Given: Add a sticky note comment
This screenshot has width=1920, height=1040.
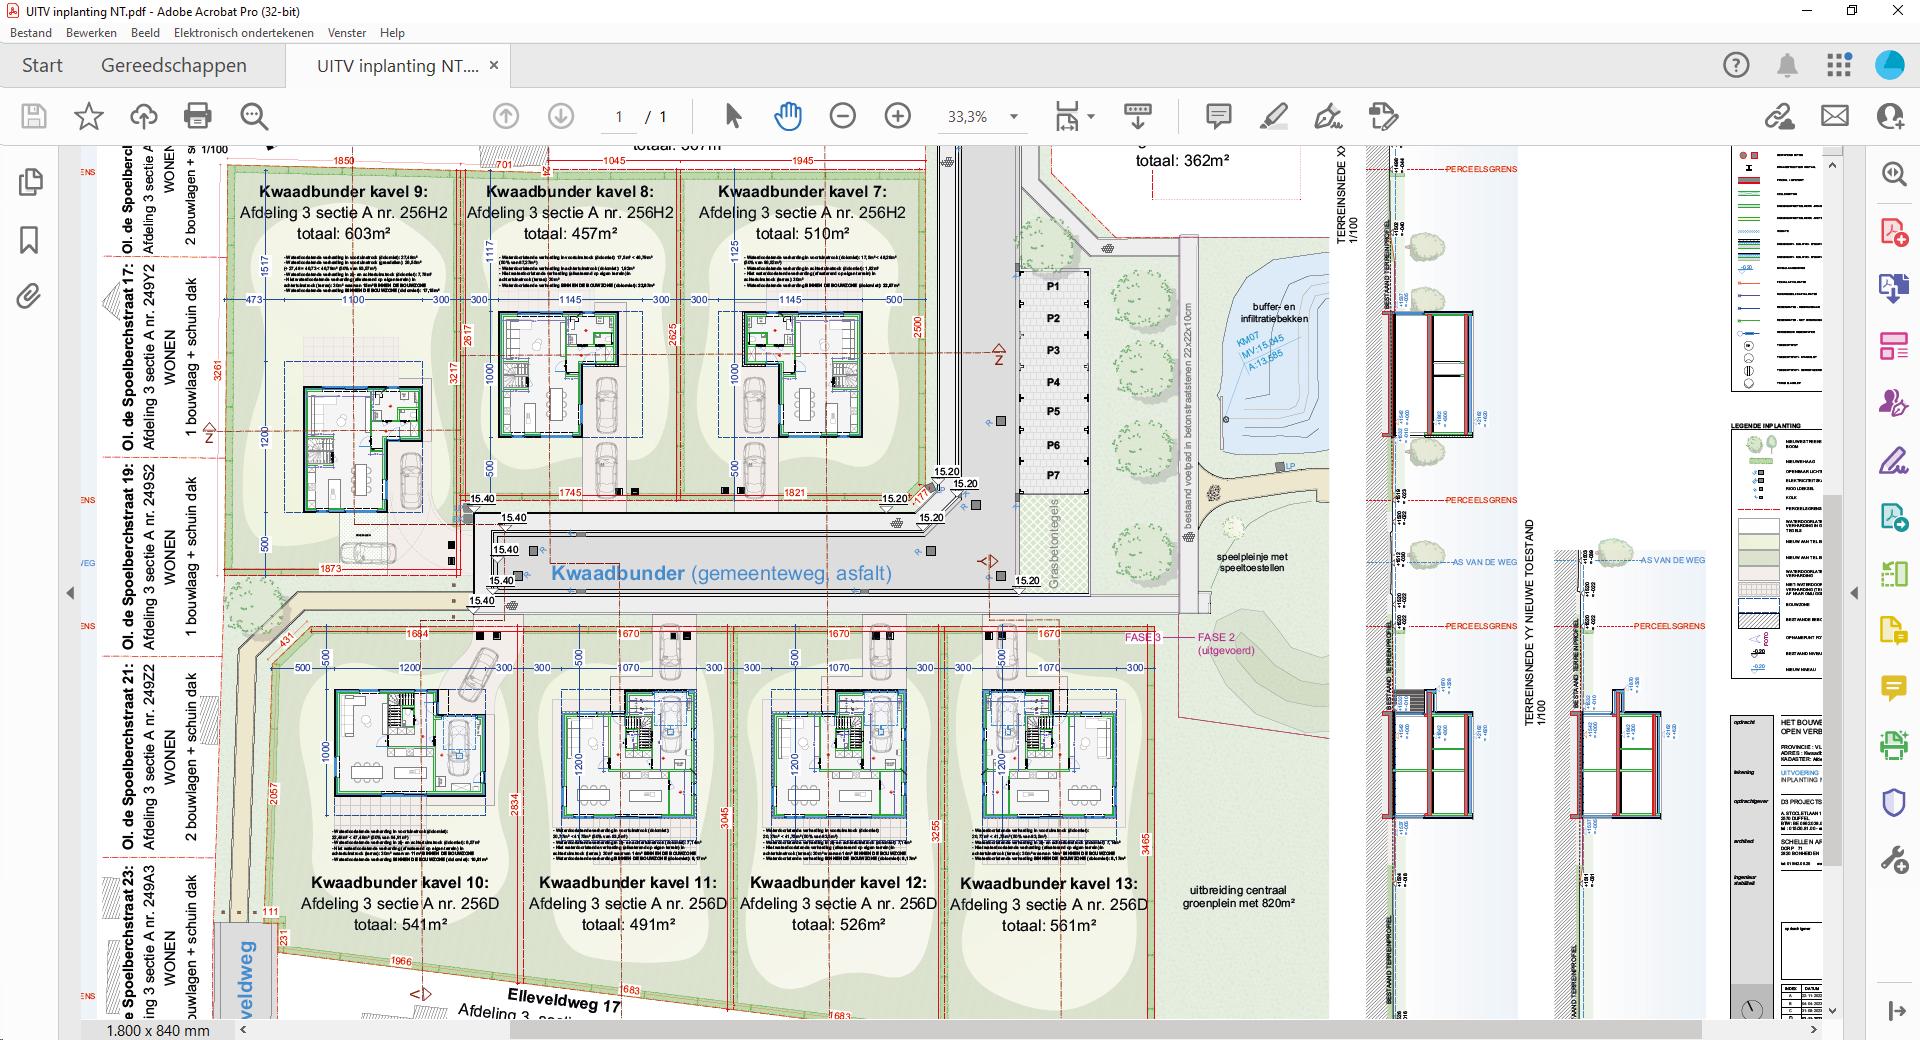Looking at the screenshot, I should click(x=1218, y=116).
